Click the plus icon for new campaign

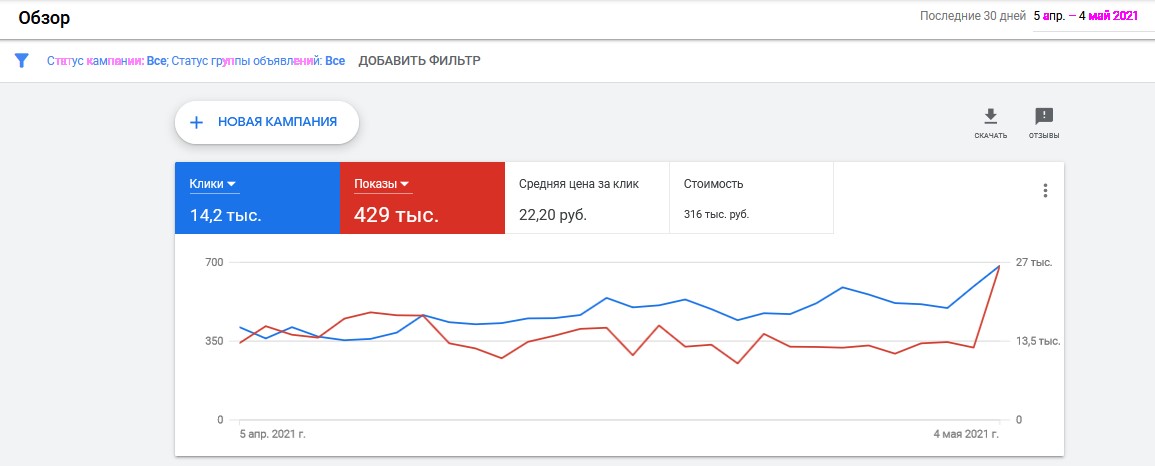click(x=197, y=122)
